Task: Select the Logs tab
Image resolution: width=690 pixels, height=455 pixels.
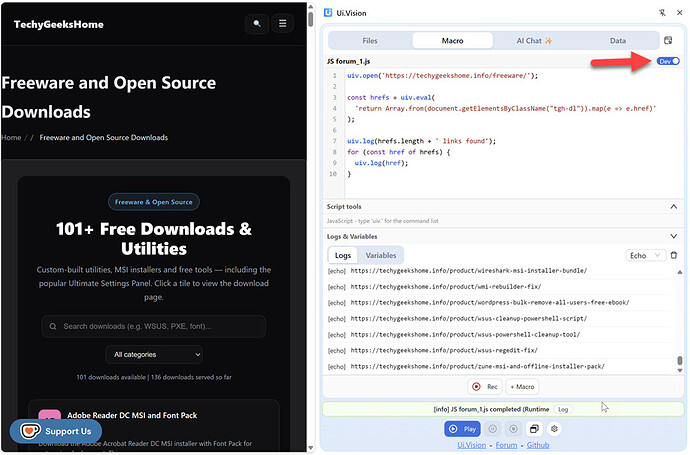Action: coord(343,255)
